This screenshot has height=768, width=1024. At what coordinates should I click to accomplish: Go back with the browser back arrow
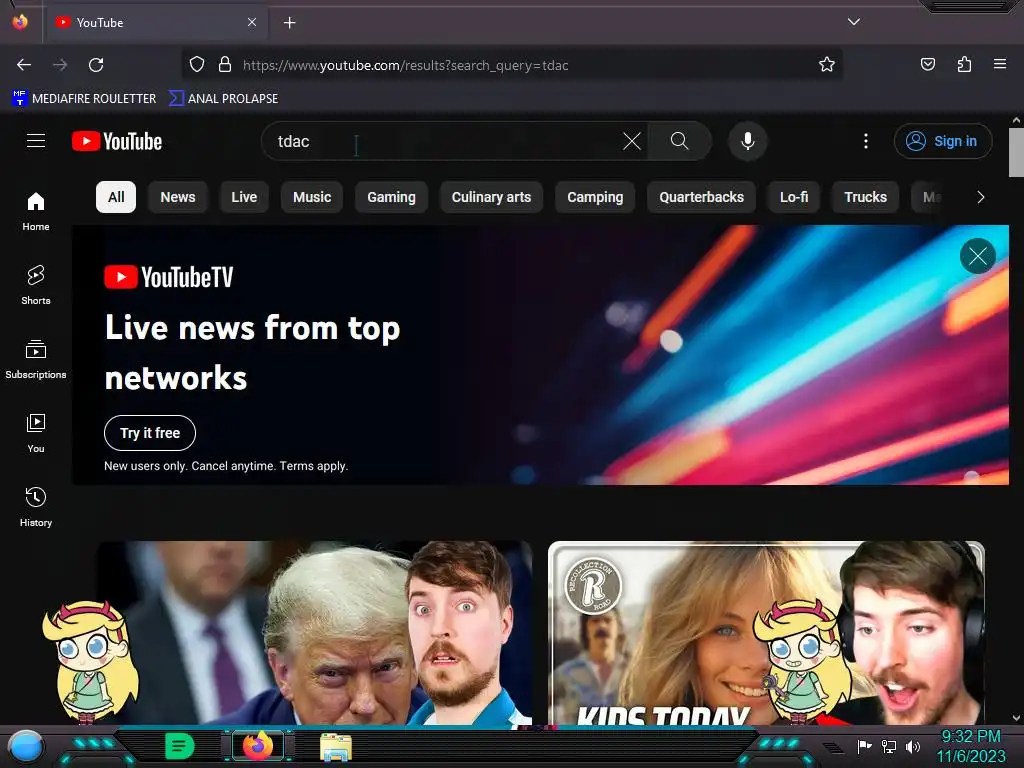click(24, 65)
